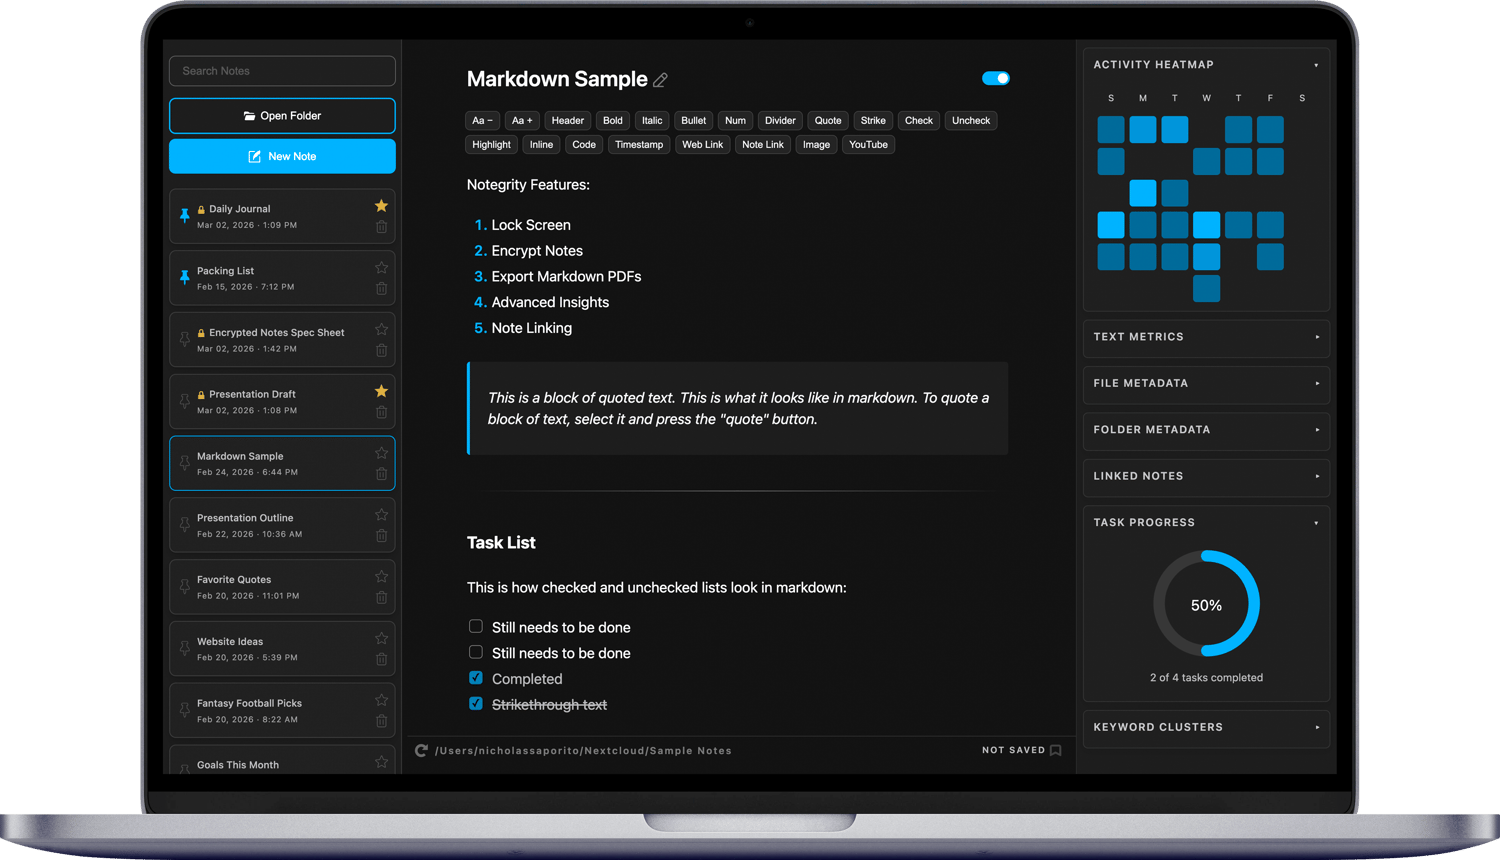Click the refresh icon beside the folder path

point(422,750)
